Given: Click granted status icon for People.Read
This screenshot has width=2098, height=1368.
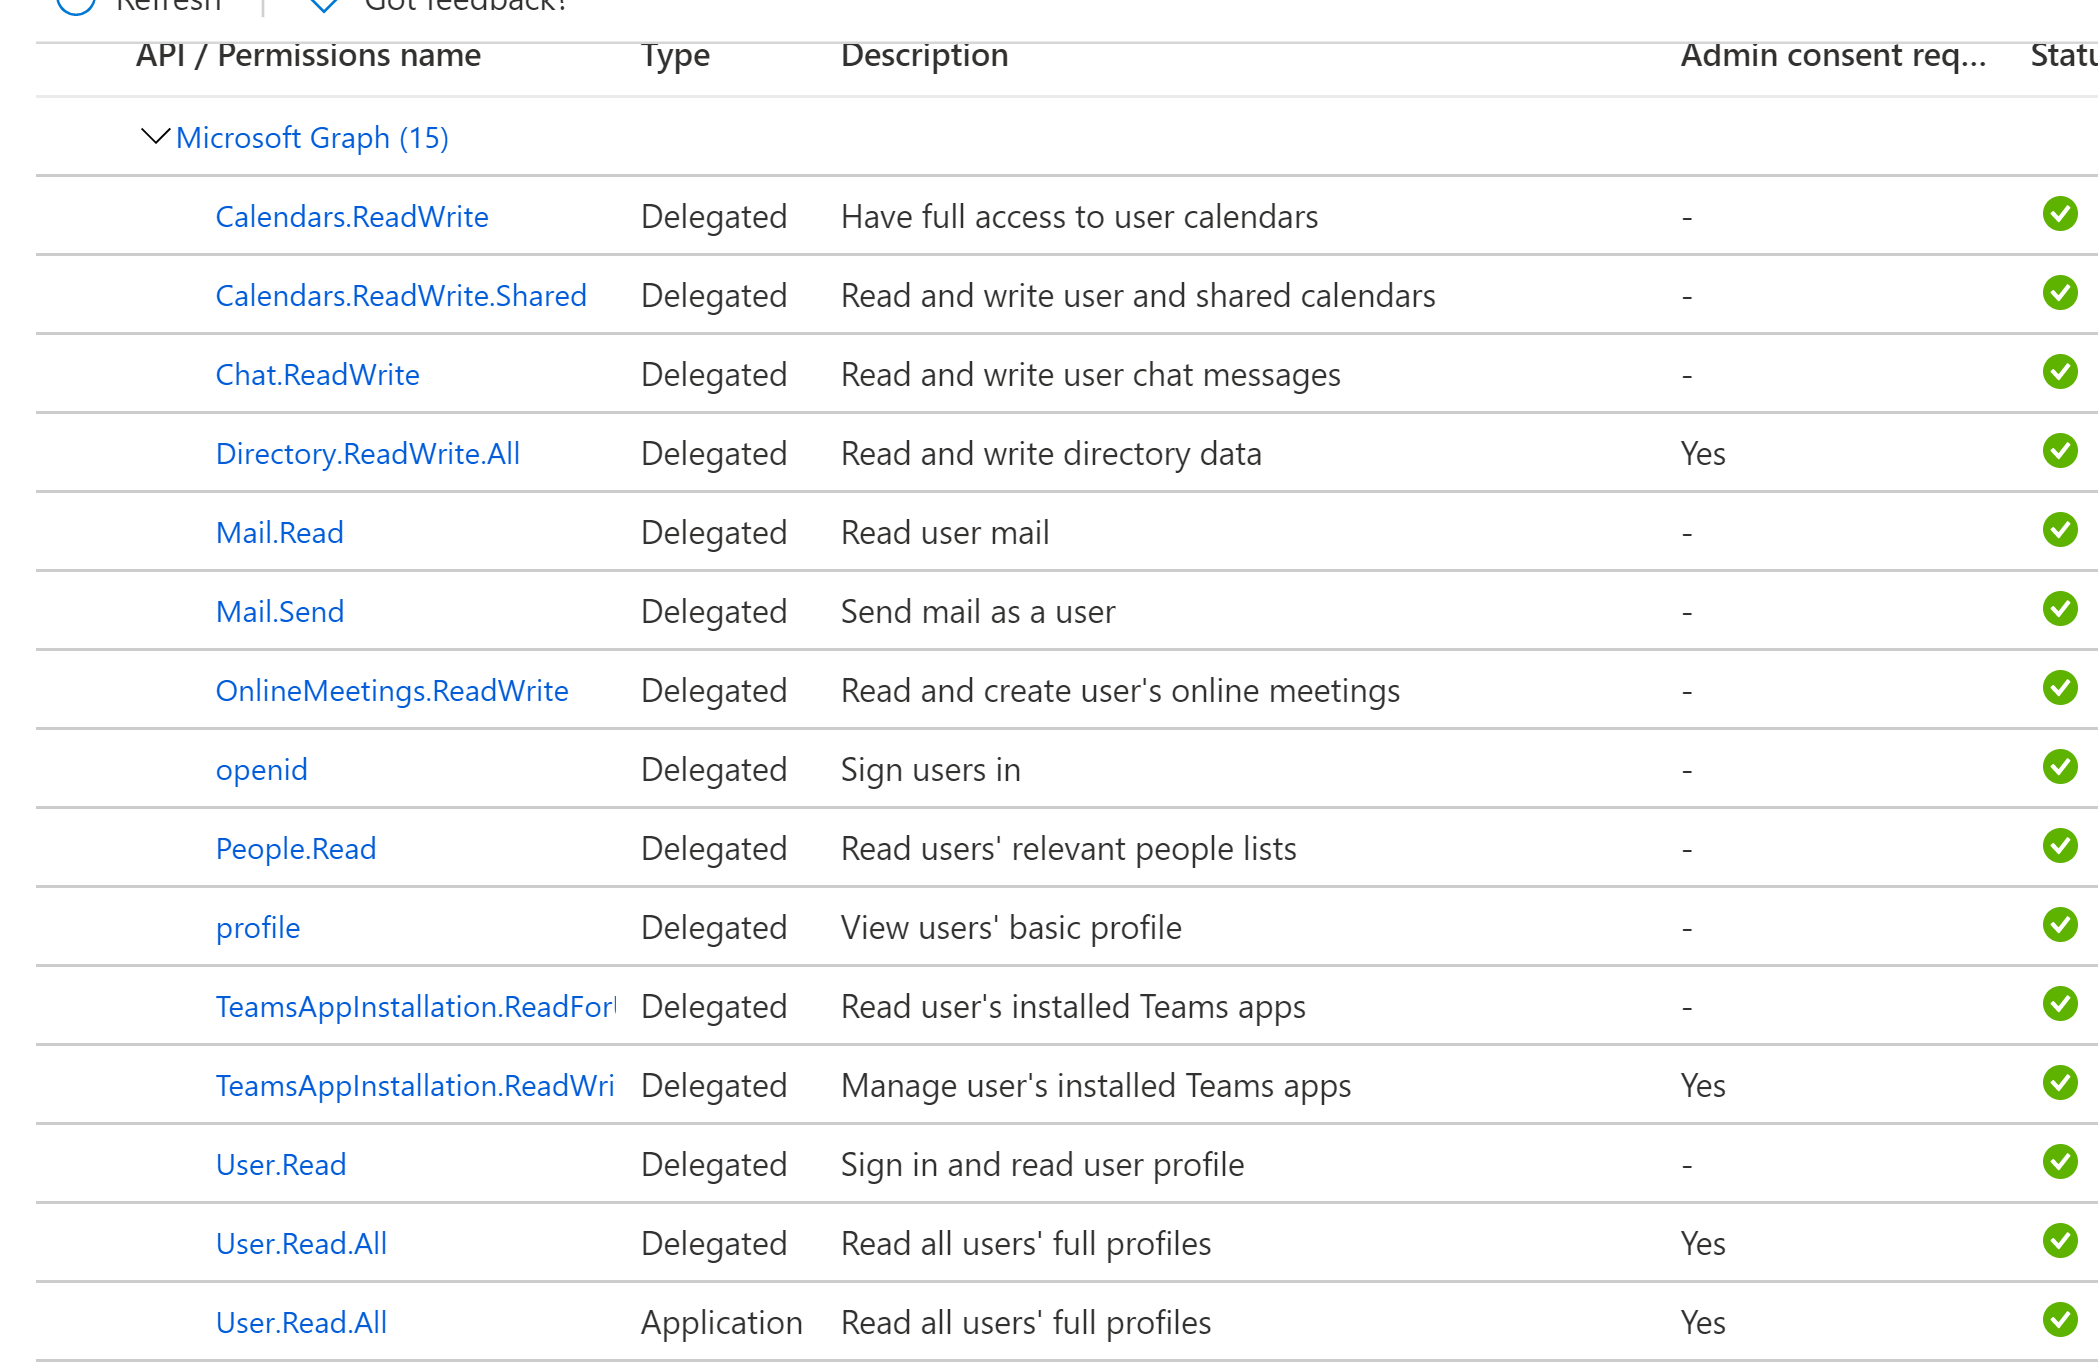Looking at the screenshot, I should (2060, 845).
